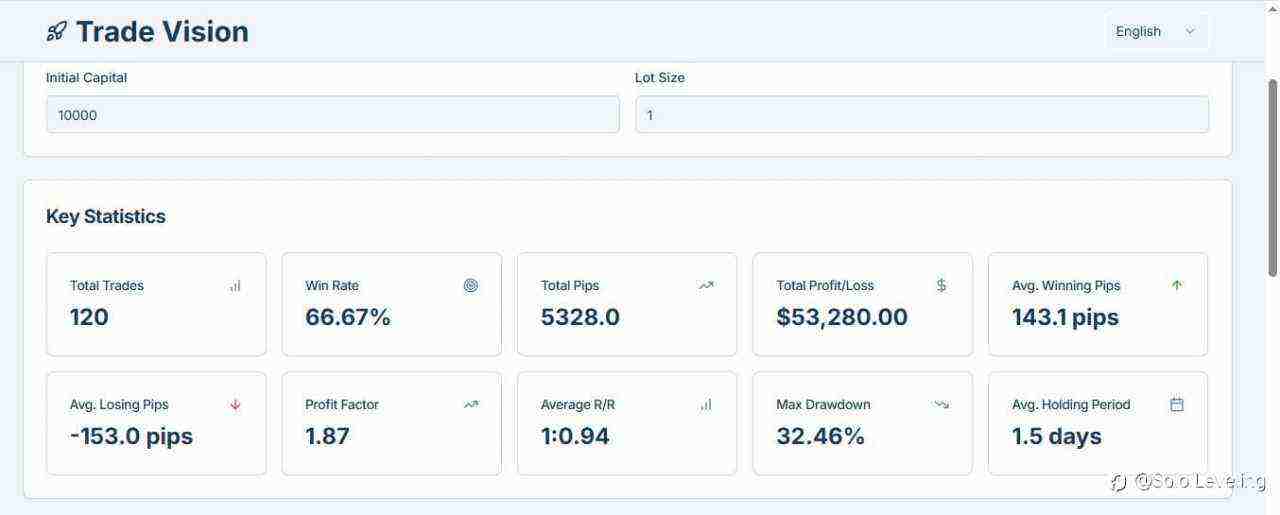Click the Trade Vision title

[162, 32]
